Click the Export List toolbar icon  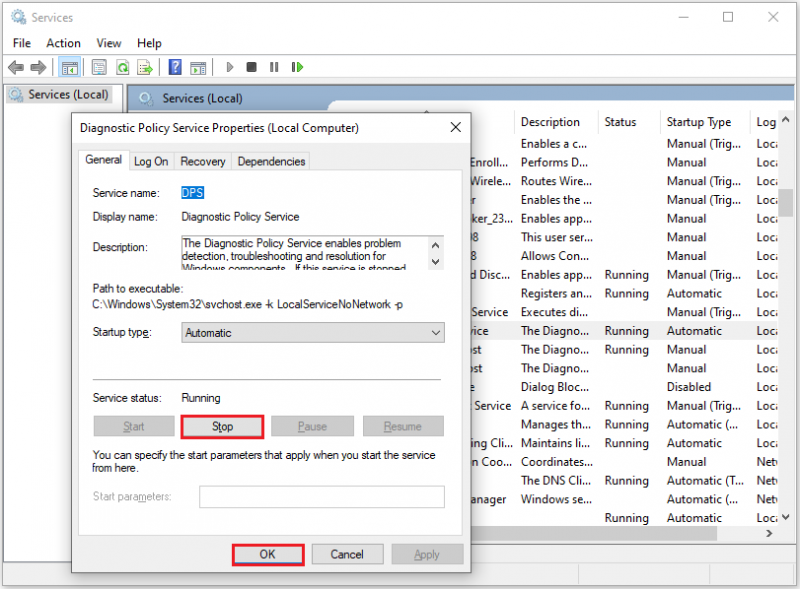145,67
